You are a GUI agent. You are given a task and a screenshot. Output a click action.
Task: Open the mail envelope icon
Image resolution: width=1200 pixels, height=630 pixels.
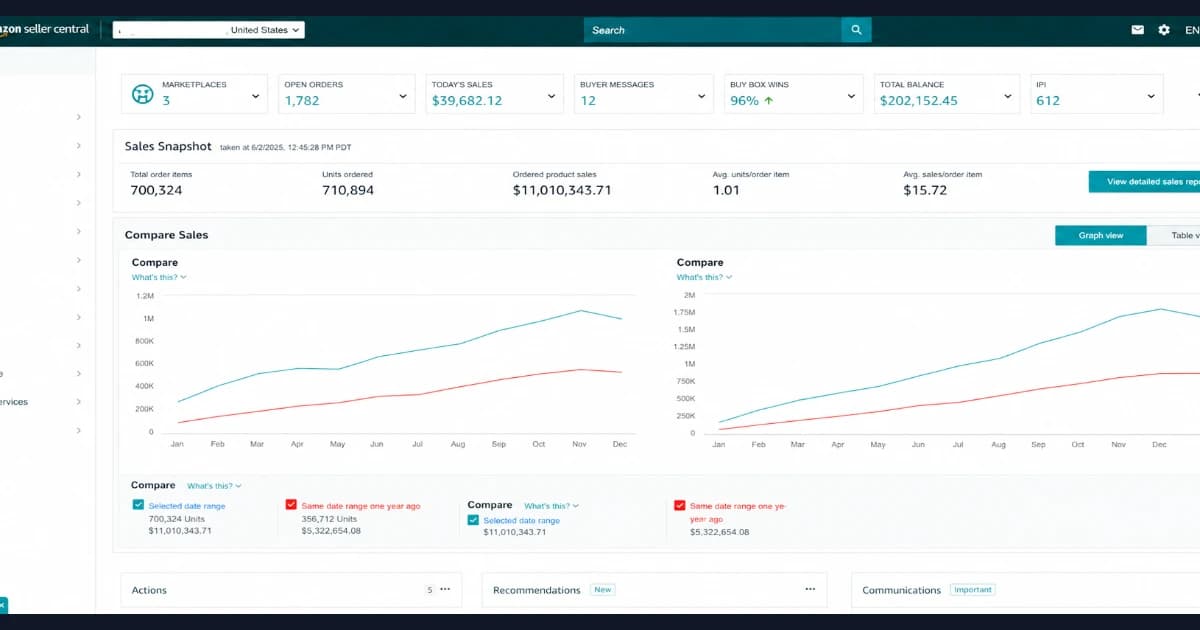(1137, 30)
